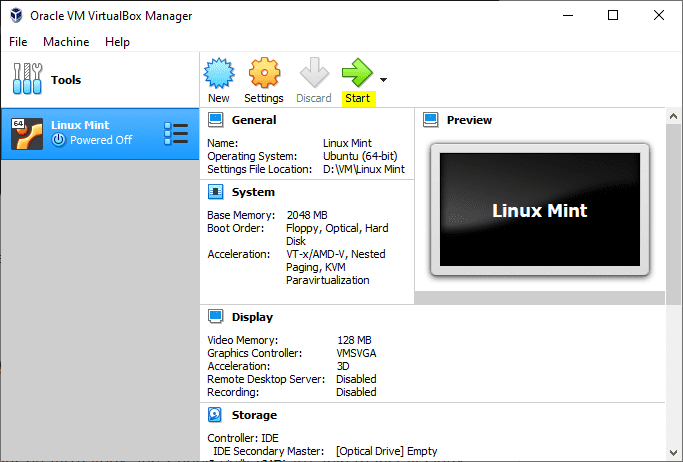This screenshot has width=683, height=462.
Task: Click the scroll down arrow of details pane
Action: tap(673, 453)
